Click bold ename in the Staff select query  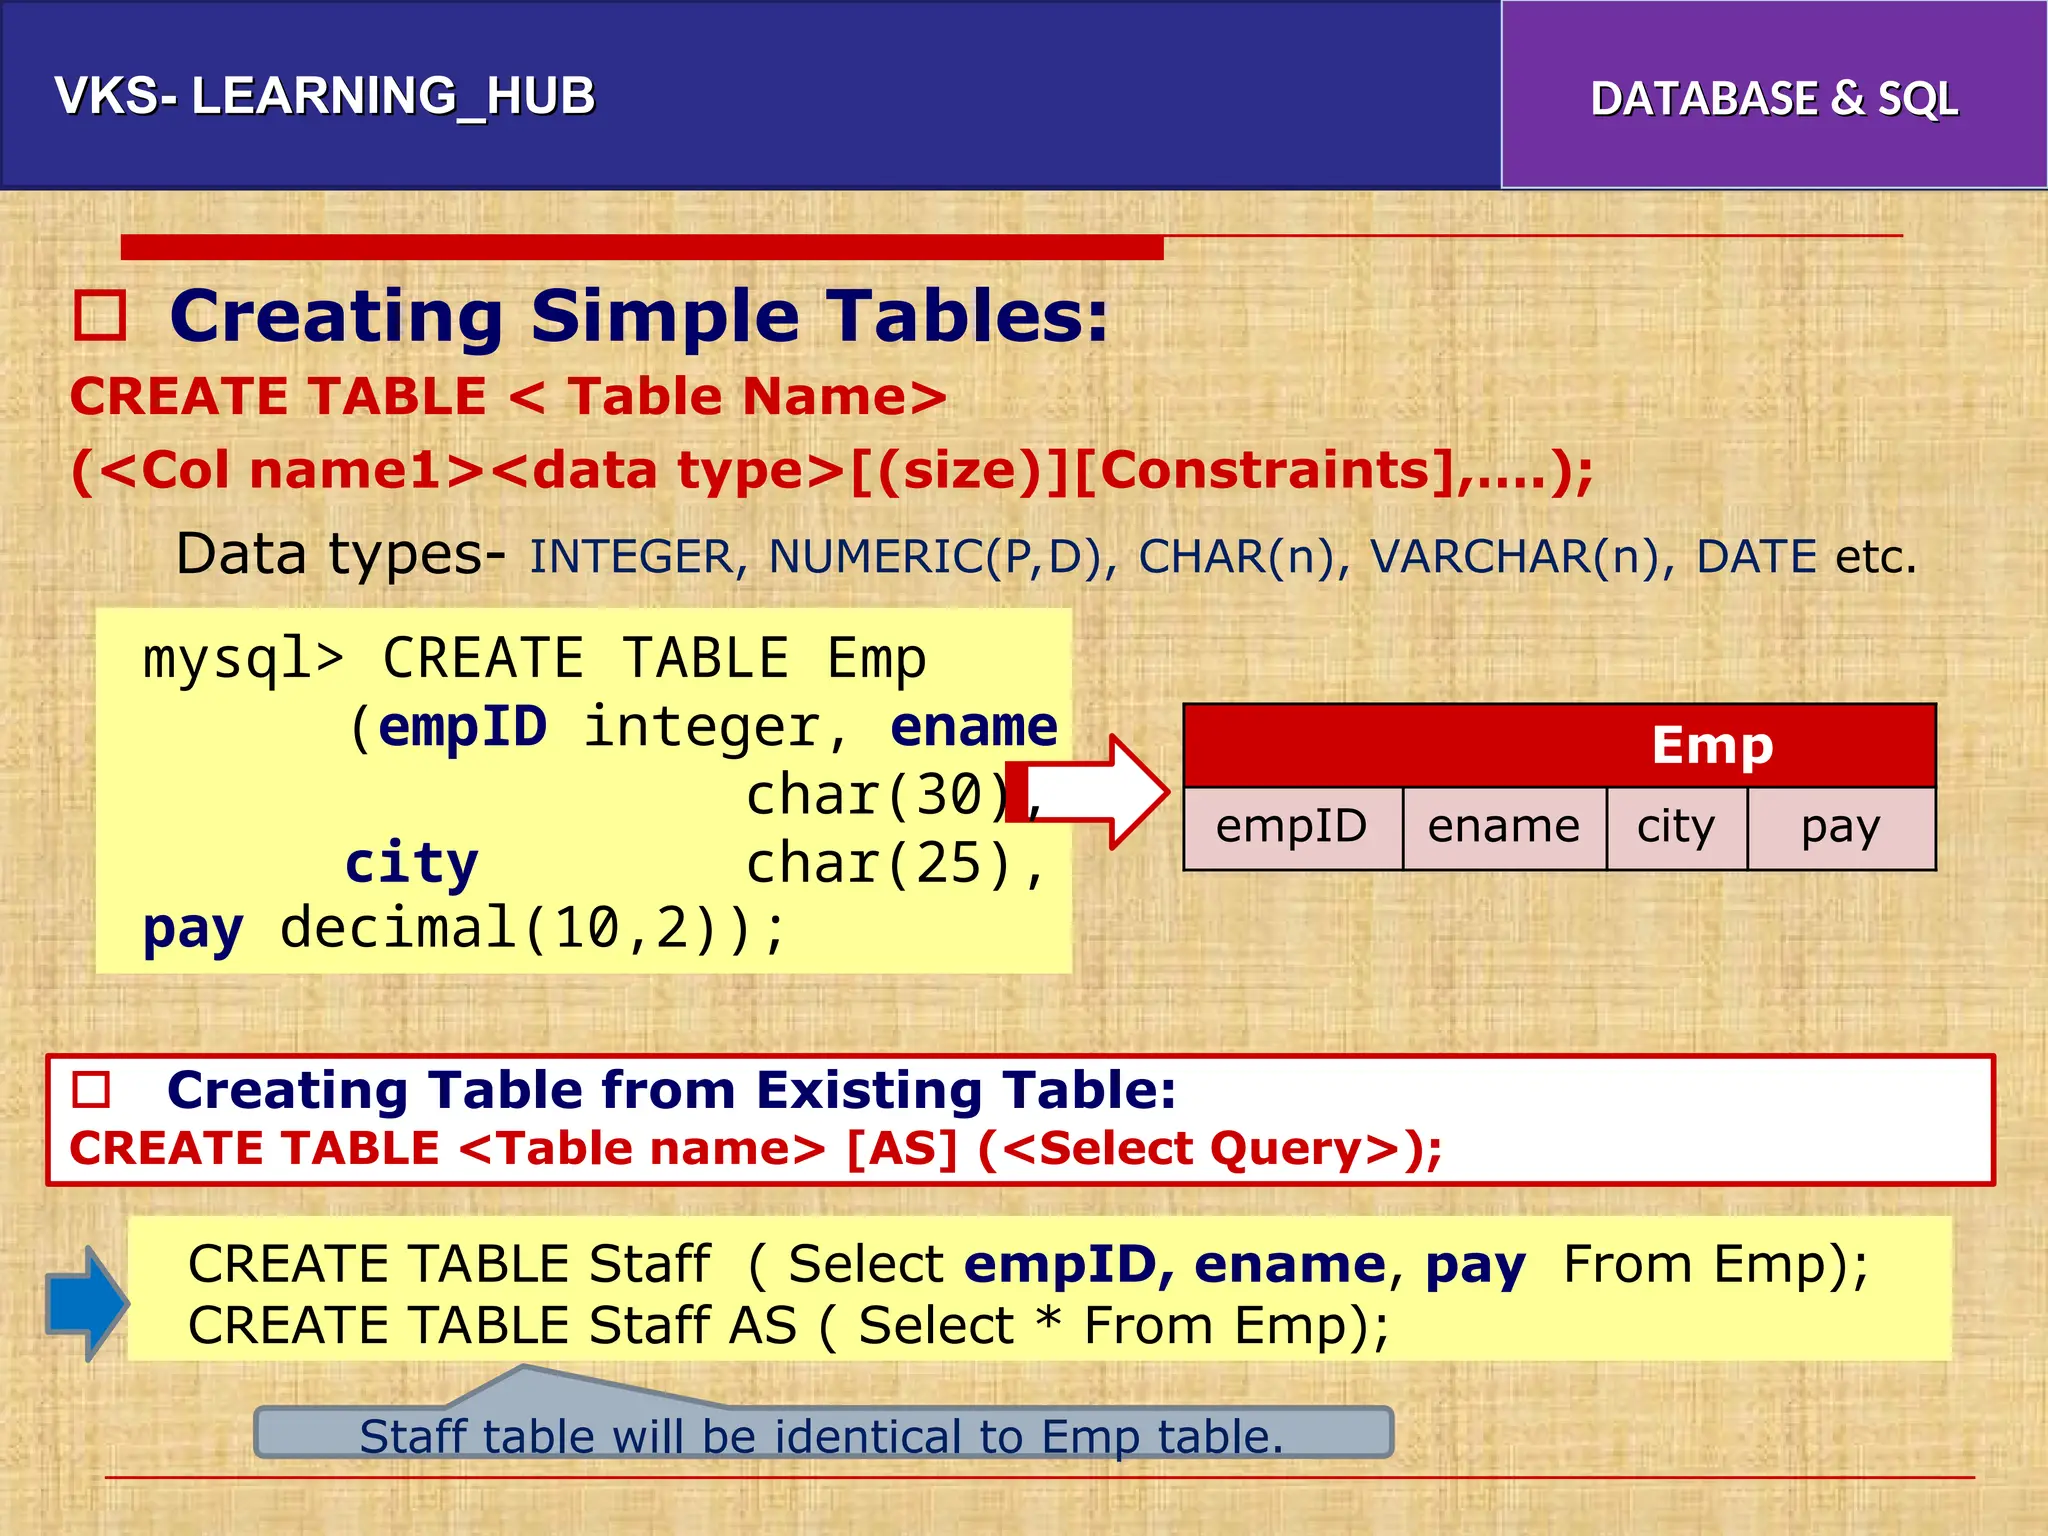tap(1290, 1265)
